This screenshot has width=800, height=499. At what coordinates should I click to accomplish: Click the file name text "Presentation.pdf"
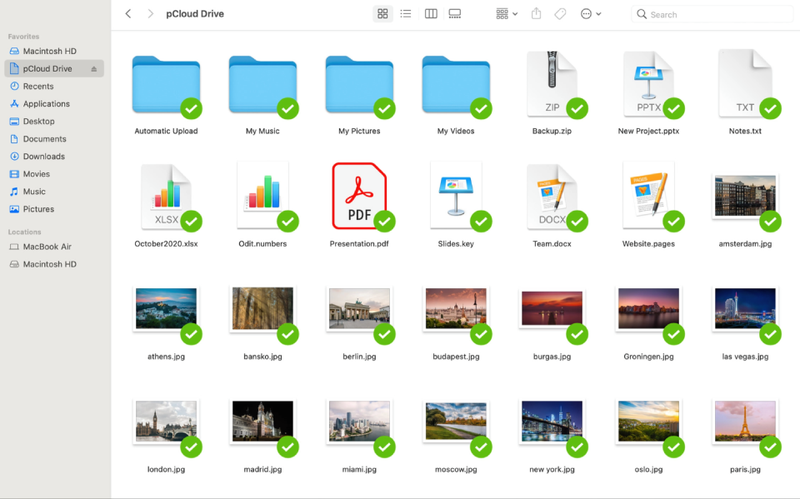coord(359,244)
